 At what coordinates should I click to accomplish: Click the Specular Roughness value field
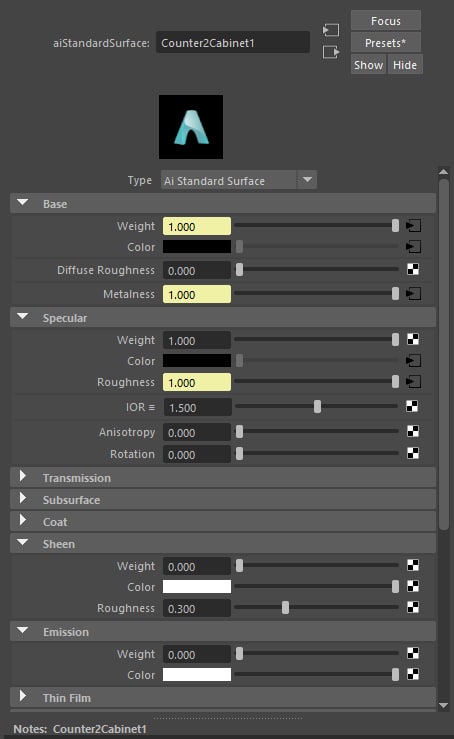pyautogui.click(x=197, y=382)
